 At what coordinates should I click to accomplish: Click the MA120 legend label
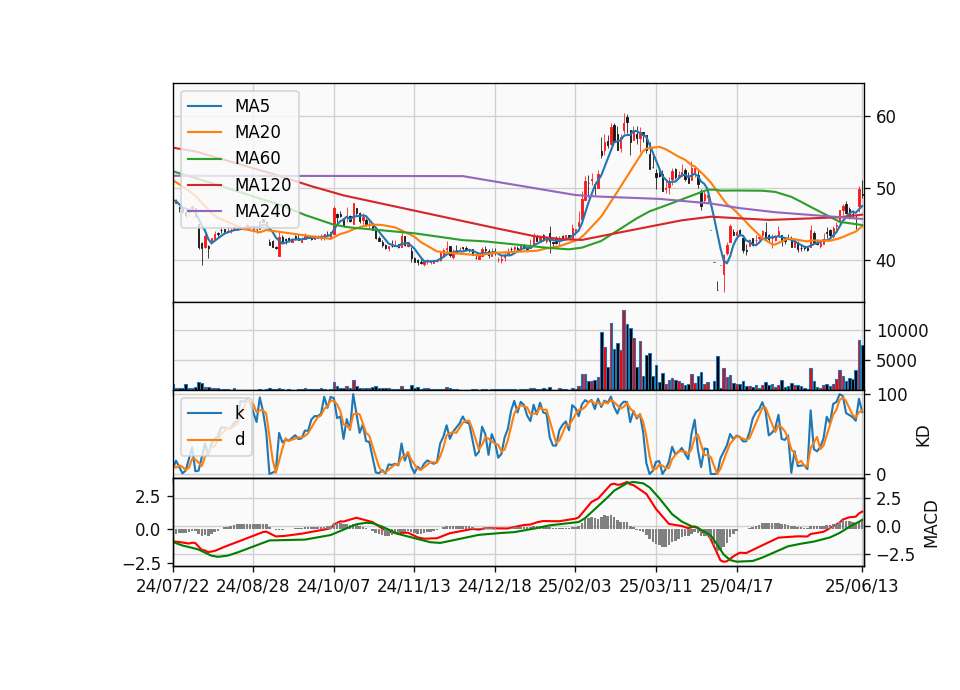pos(263,184)
